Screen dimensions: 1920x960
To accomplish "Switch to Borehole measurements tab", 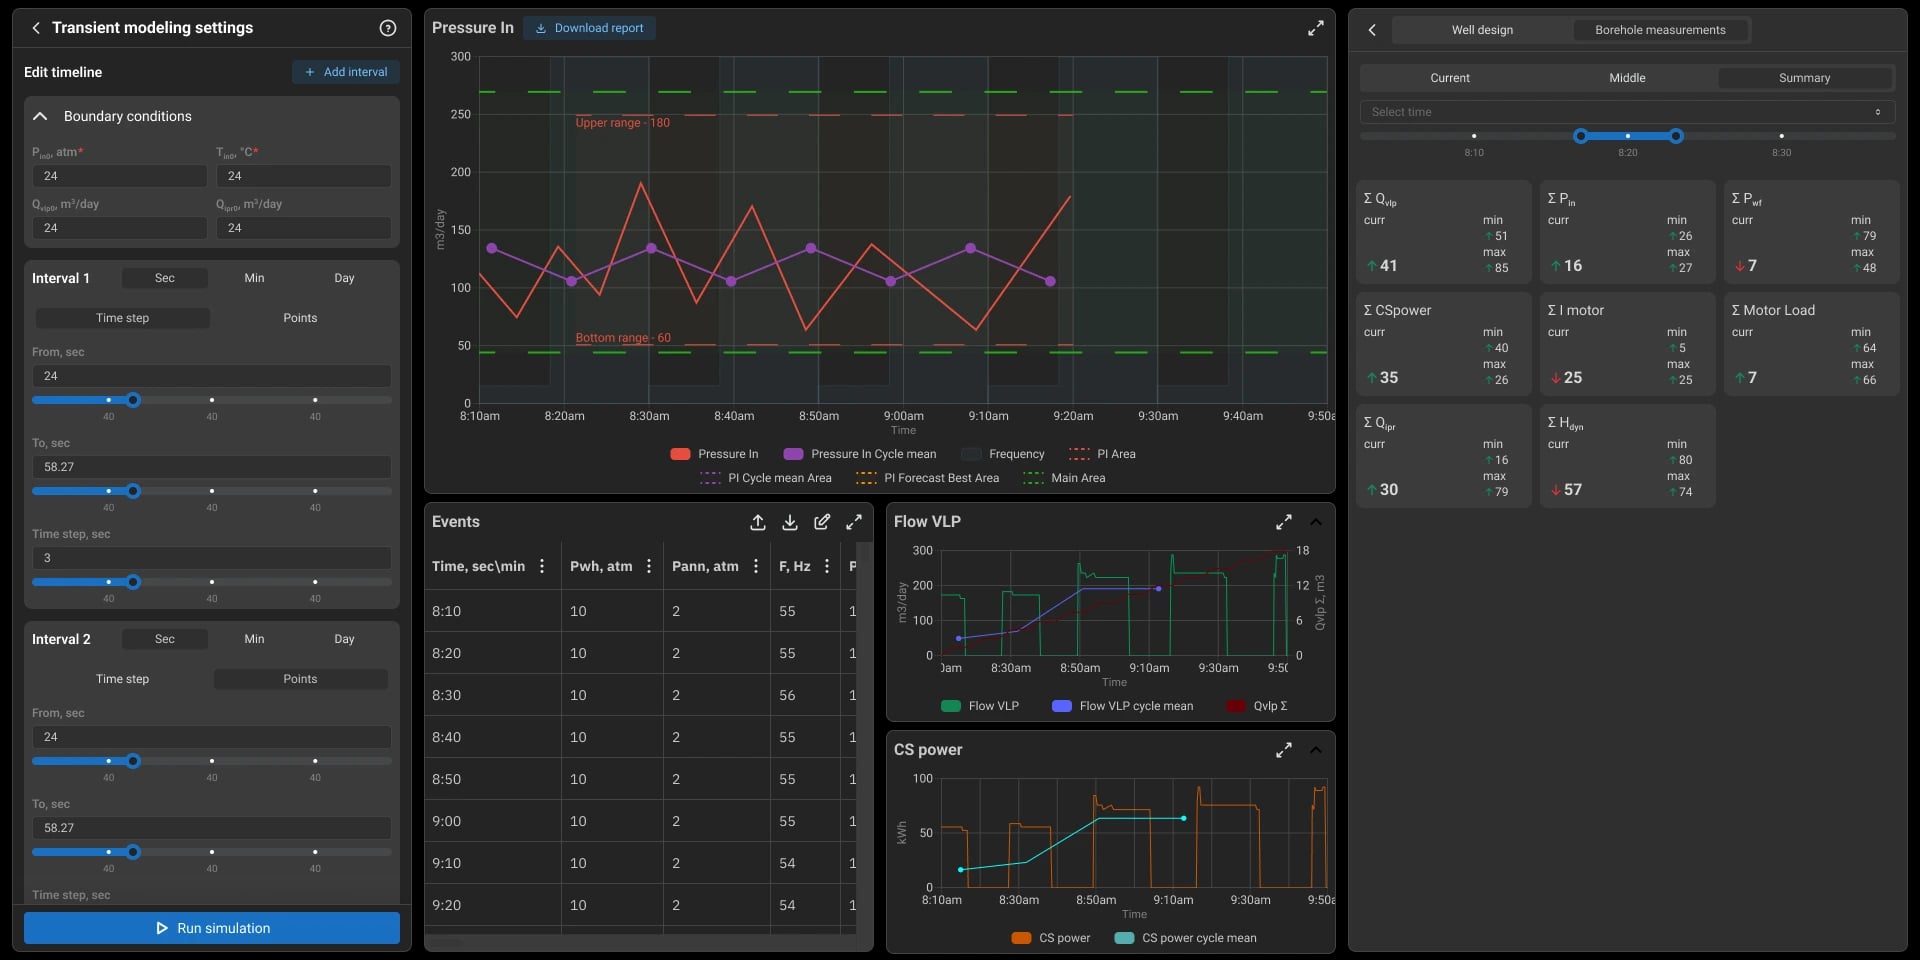I will click(x=1660, y=30).
